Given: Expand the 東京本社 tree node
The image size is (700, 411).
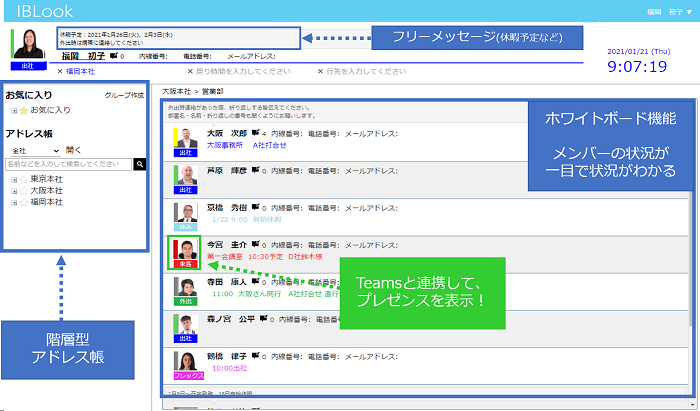Looking at the screenshot, I should [x=13, y=180].
